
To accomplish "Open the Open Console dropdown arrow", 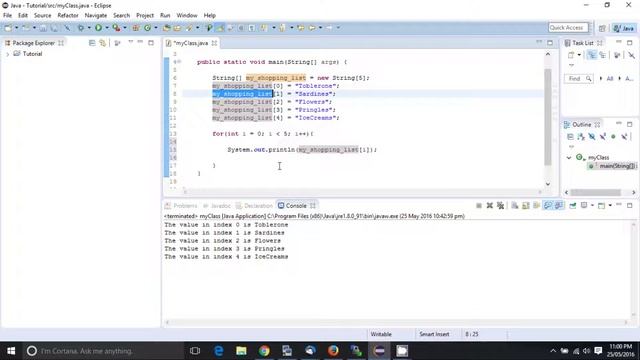I will pos(610,206).
